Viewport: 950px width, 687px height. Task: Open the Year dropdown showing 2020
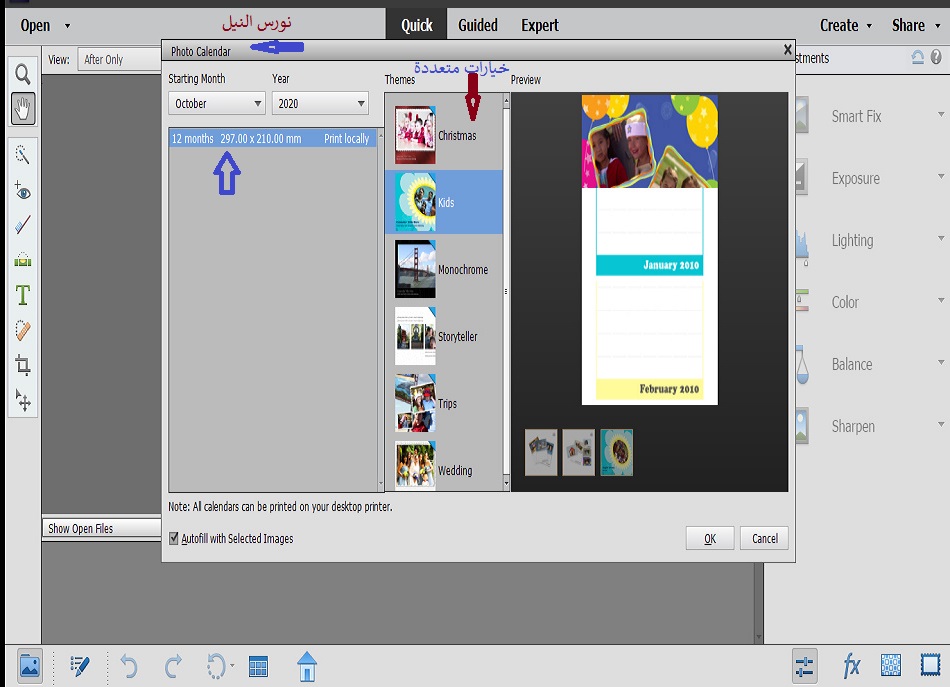(x=320, y=103)
